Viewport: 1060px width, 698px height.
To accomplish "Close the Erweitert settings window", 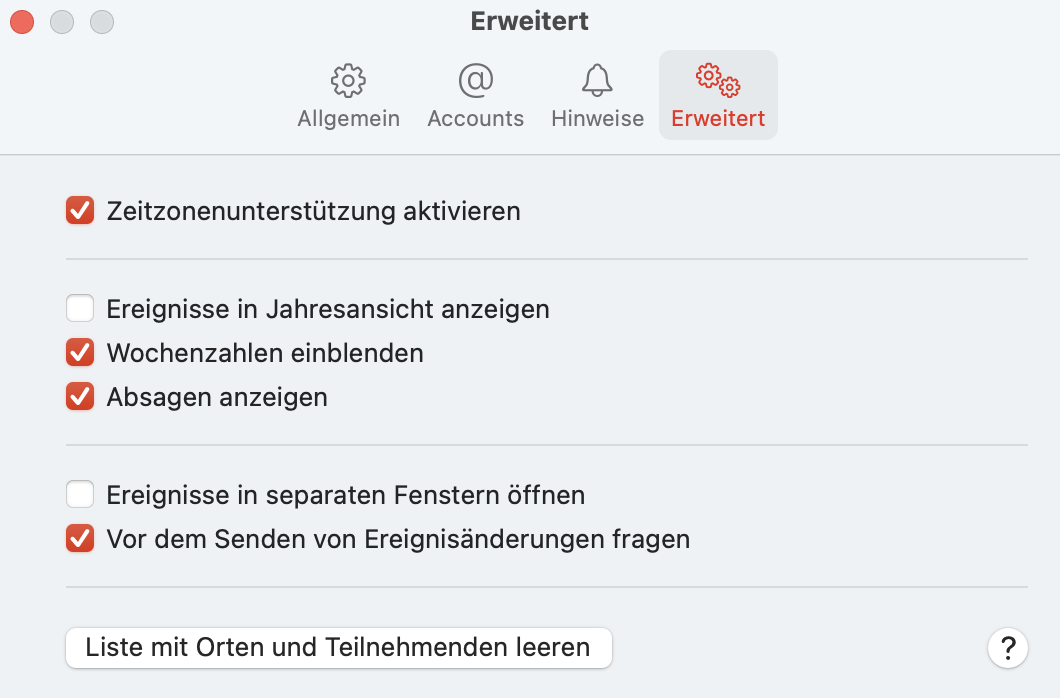I will 21,21.
